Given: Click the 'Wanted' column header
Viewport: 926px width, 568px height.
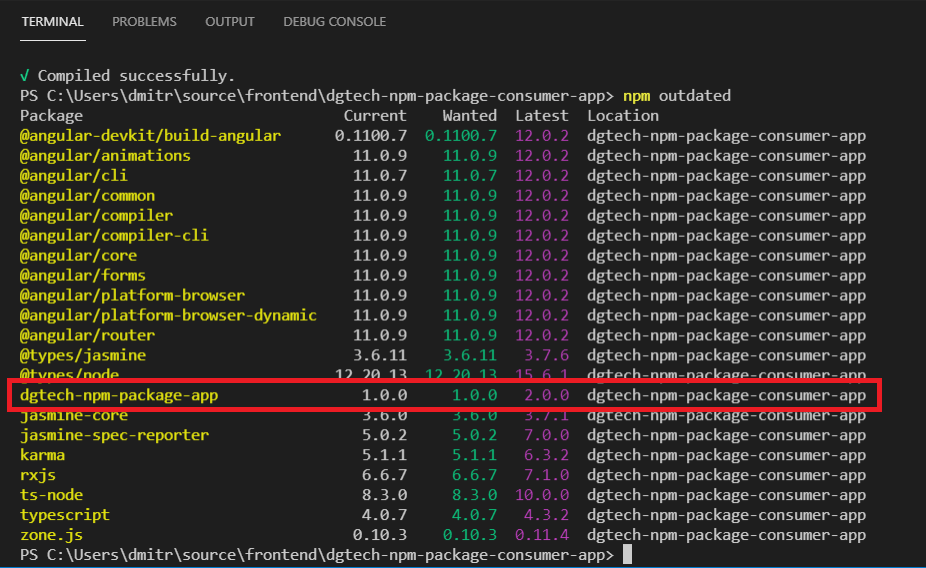Looking at the screenshot, I should click(x=469, y=116).
